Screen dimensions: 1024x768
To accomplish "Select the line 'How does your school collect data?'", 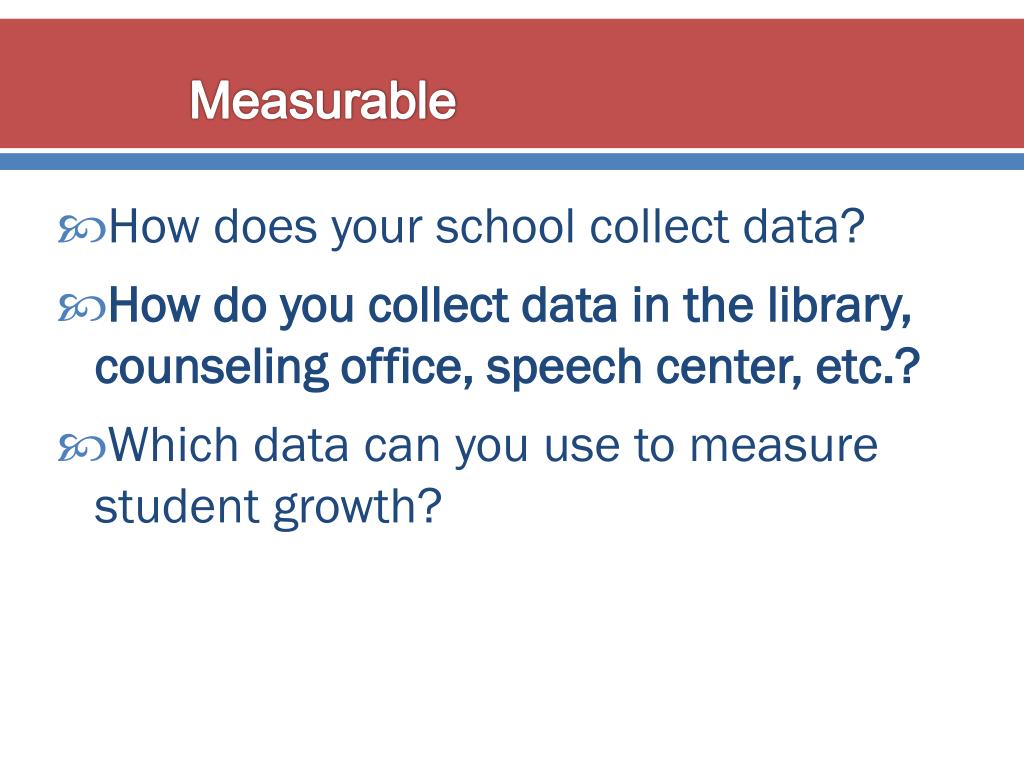I will pyautogui.click(x=487, y=229).
